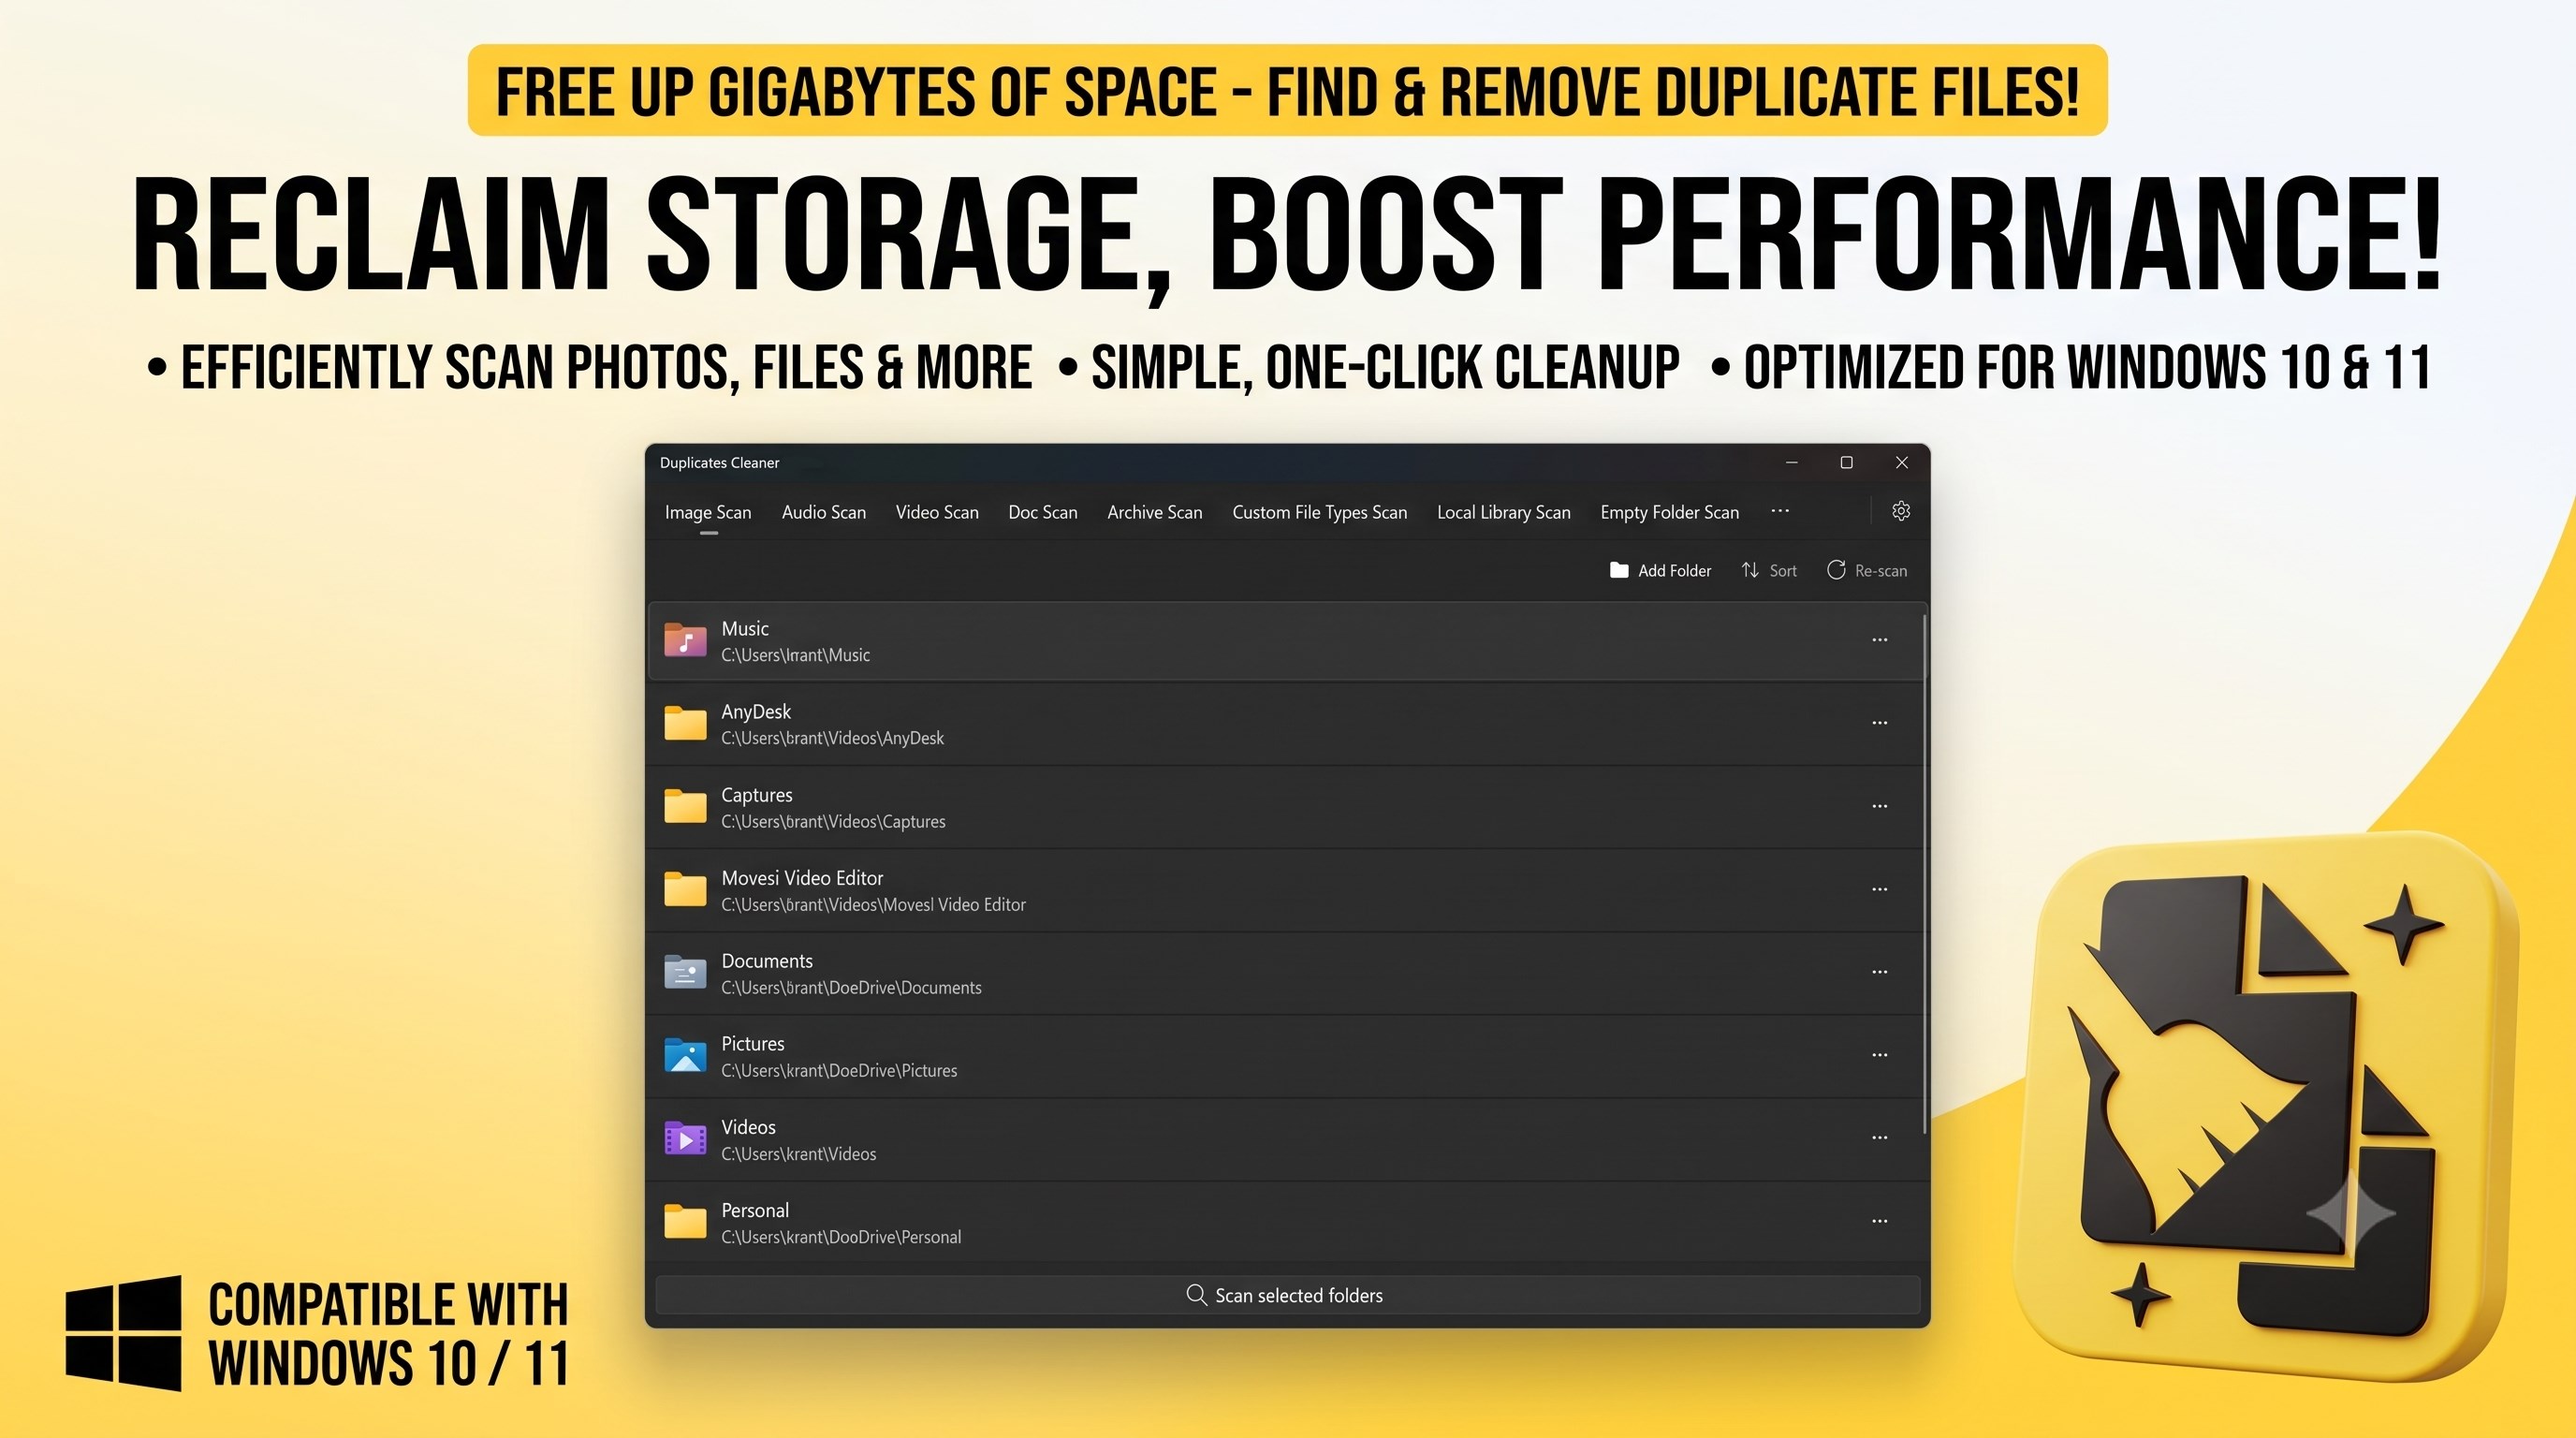Click the Pictures folder icon
This screenshot has width=2576, height=1438.
[x=686, y=1055]
